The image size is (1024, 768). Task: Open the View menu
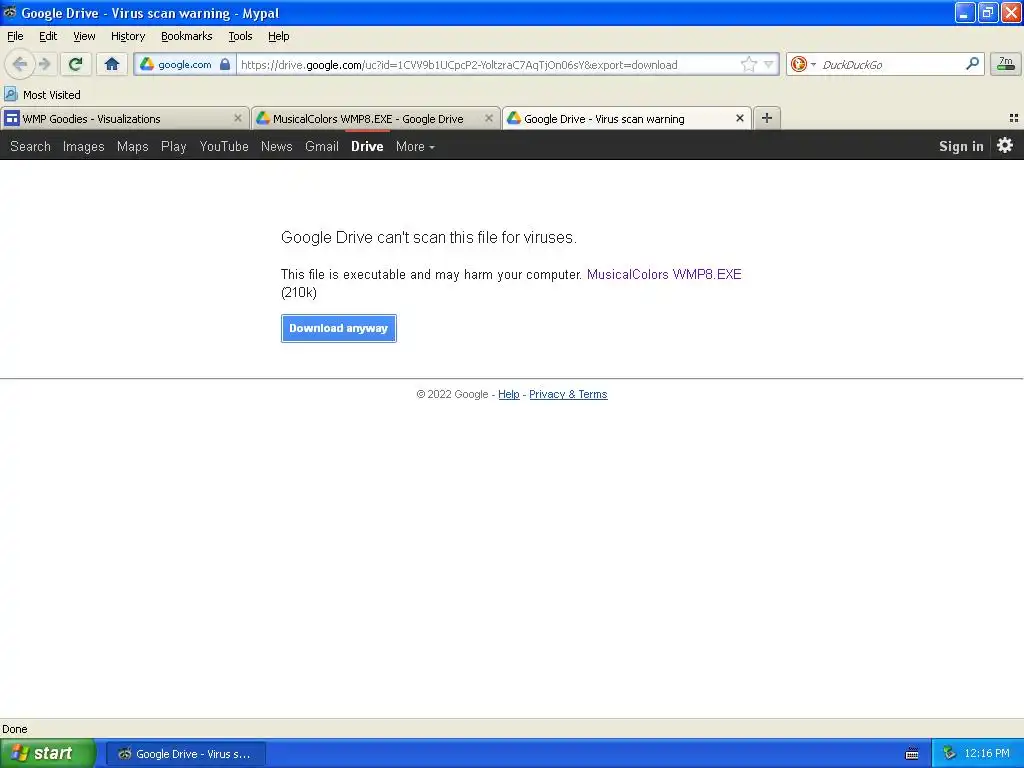[x=84, y=36]
